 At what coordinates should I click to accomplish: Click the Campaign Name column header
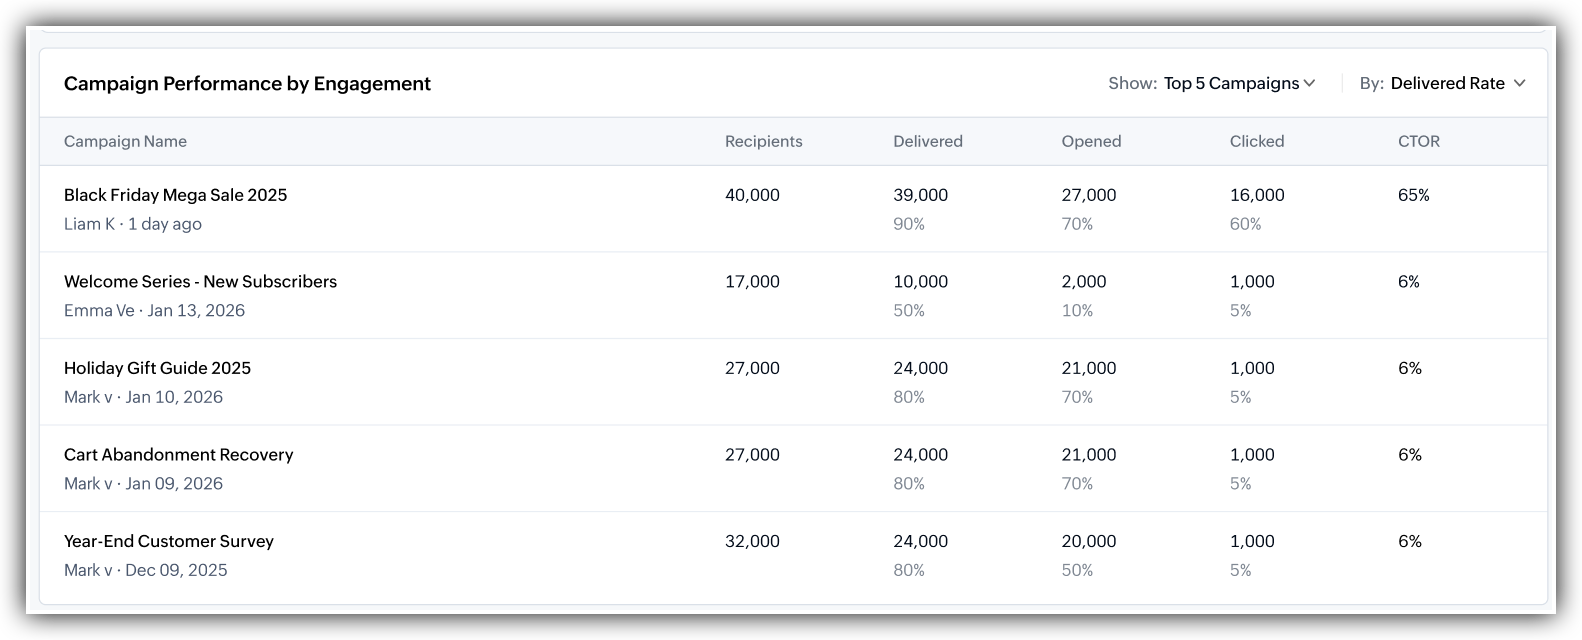click(x=125, y=141)
